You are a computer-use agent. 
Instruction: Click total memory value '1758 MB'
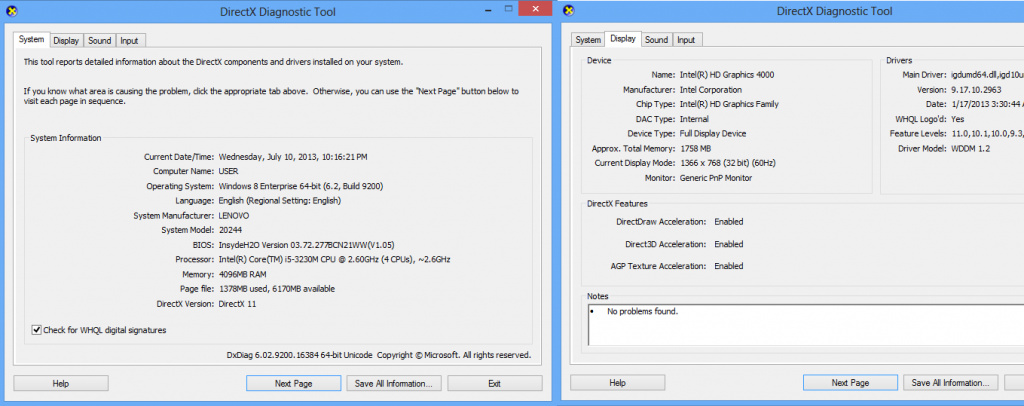coord(696,149)
